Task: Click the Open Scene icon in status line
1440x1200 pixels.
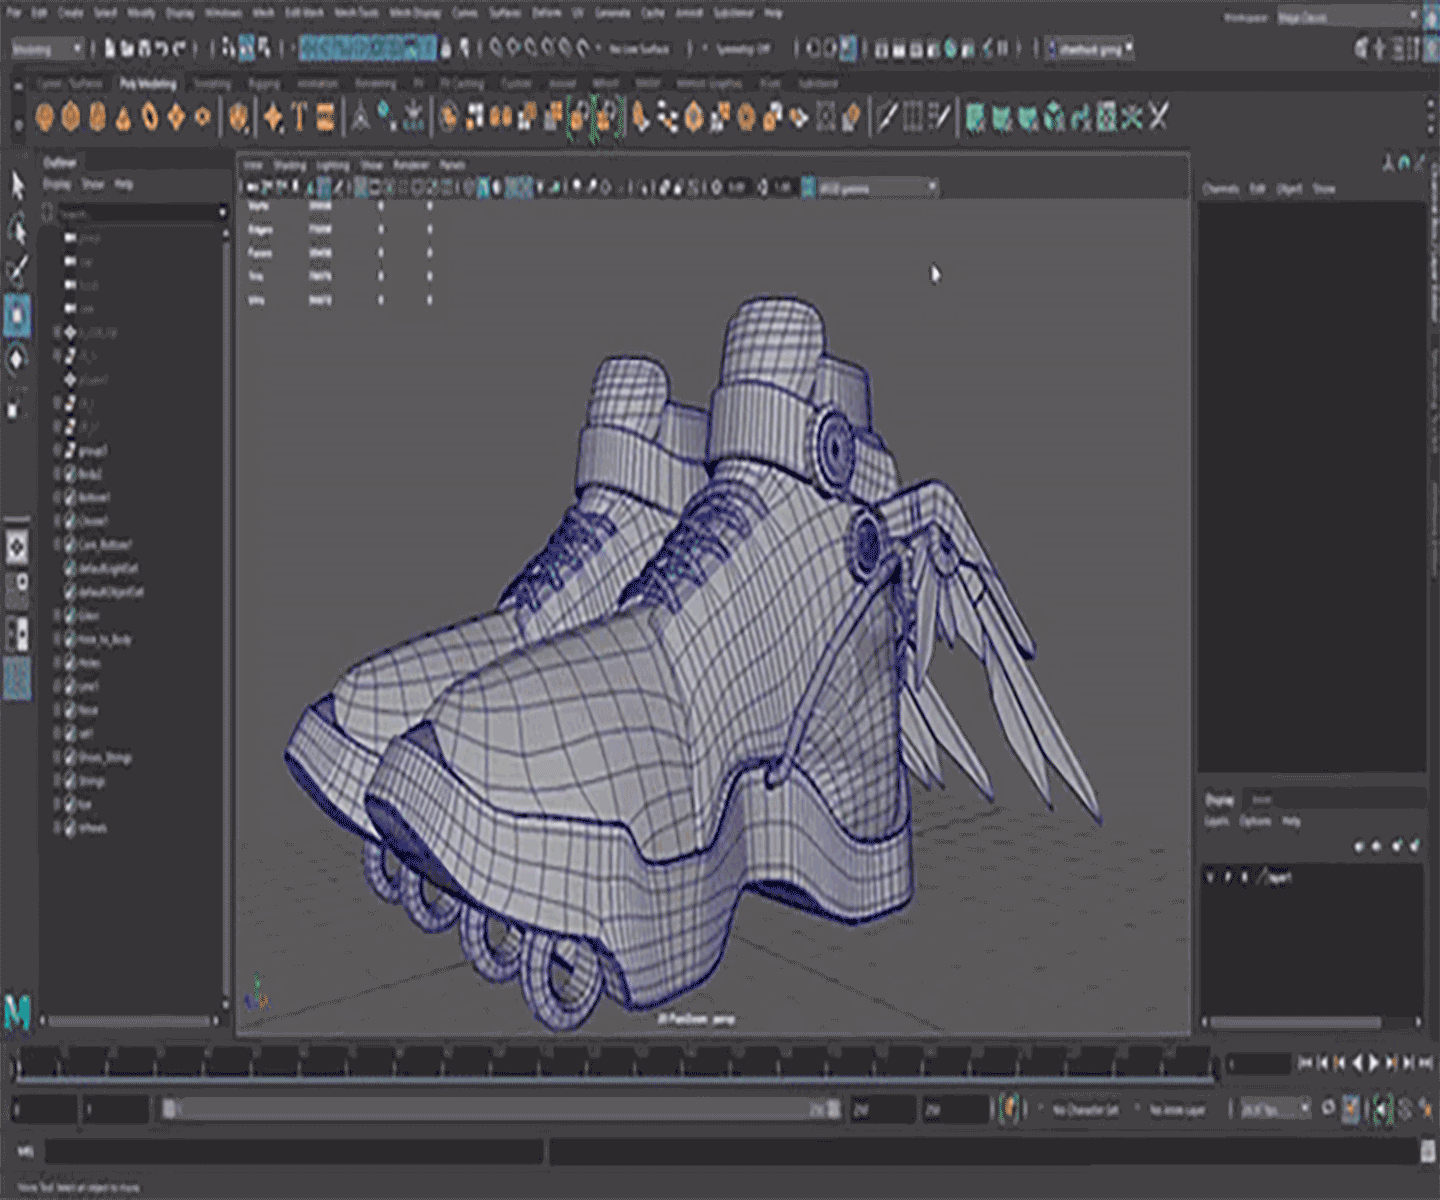Action: (x=127, y=48)
